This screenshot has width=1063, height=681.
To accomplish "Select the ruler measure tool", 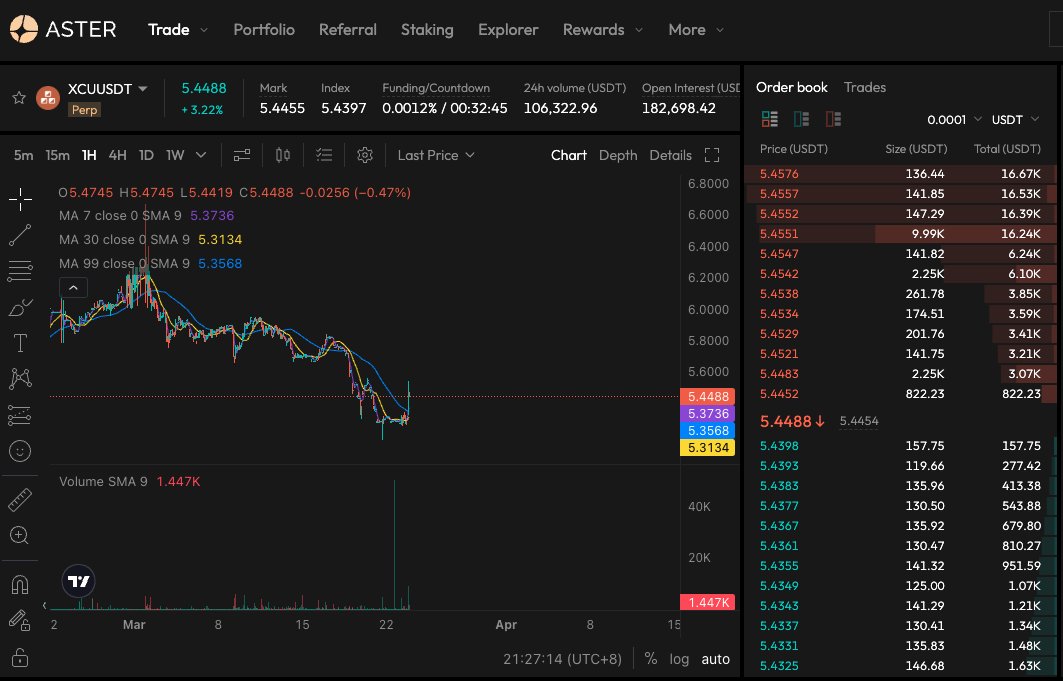I will (20, 499).
